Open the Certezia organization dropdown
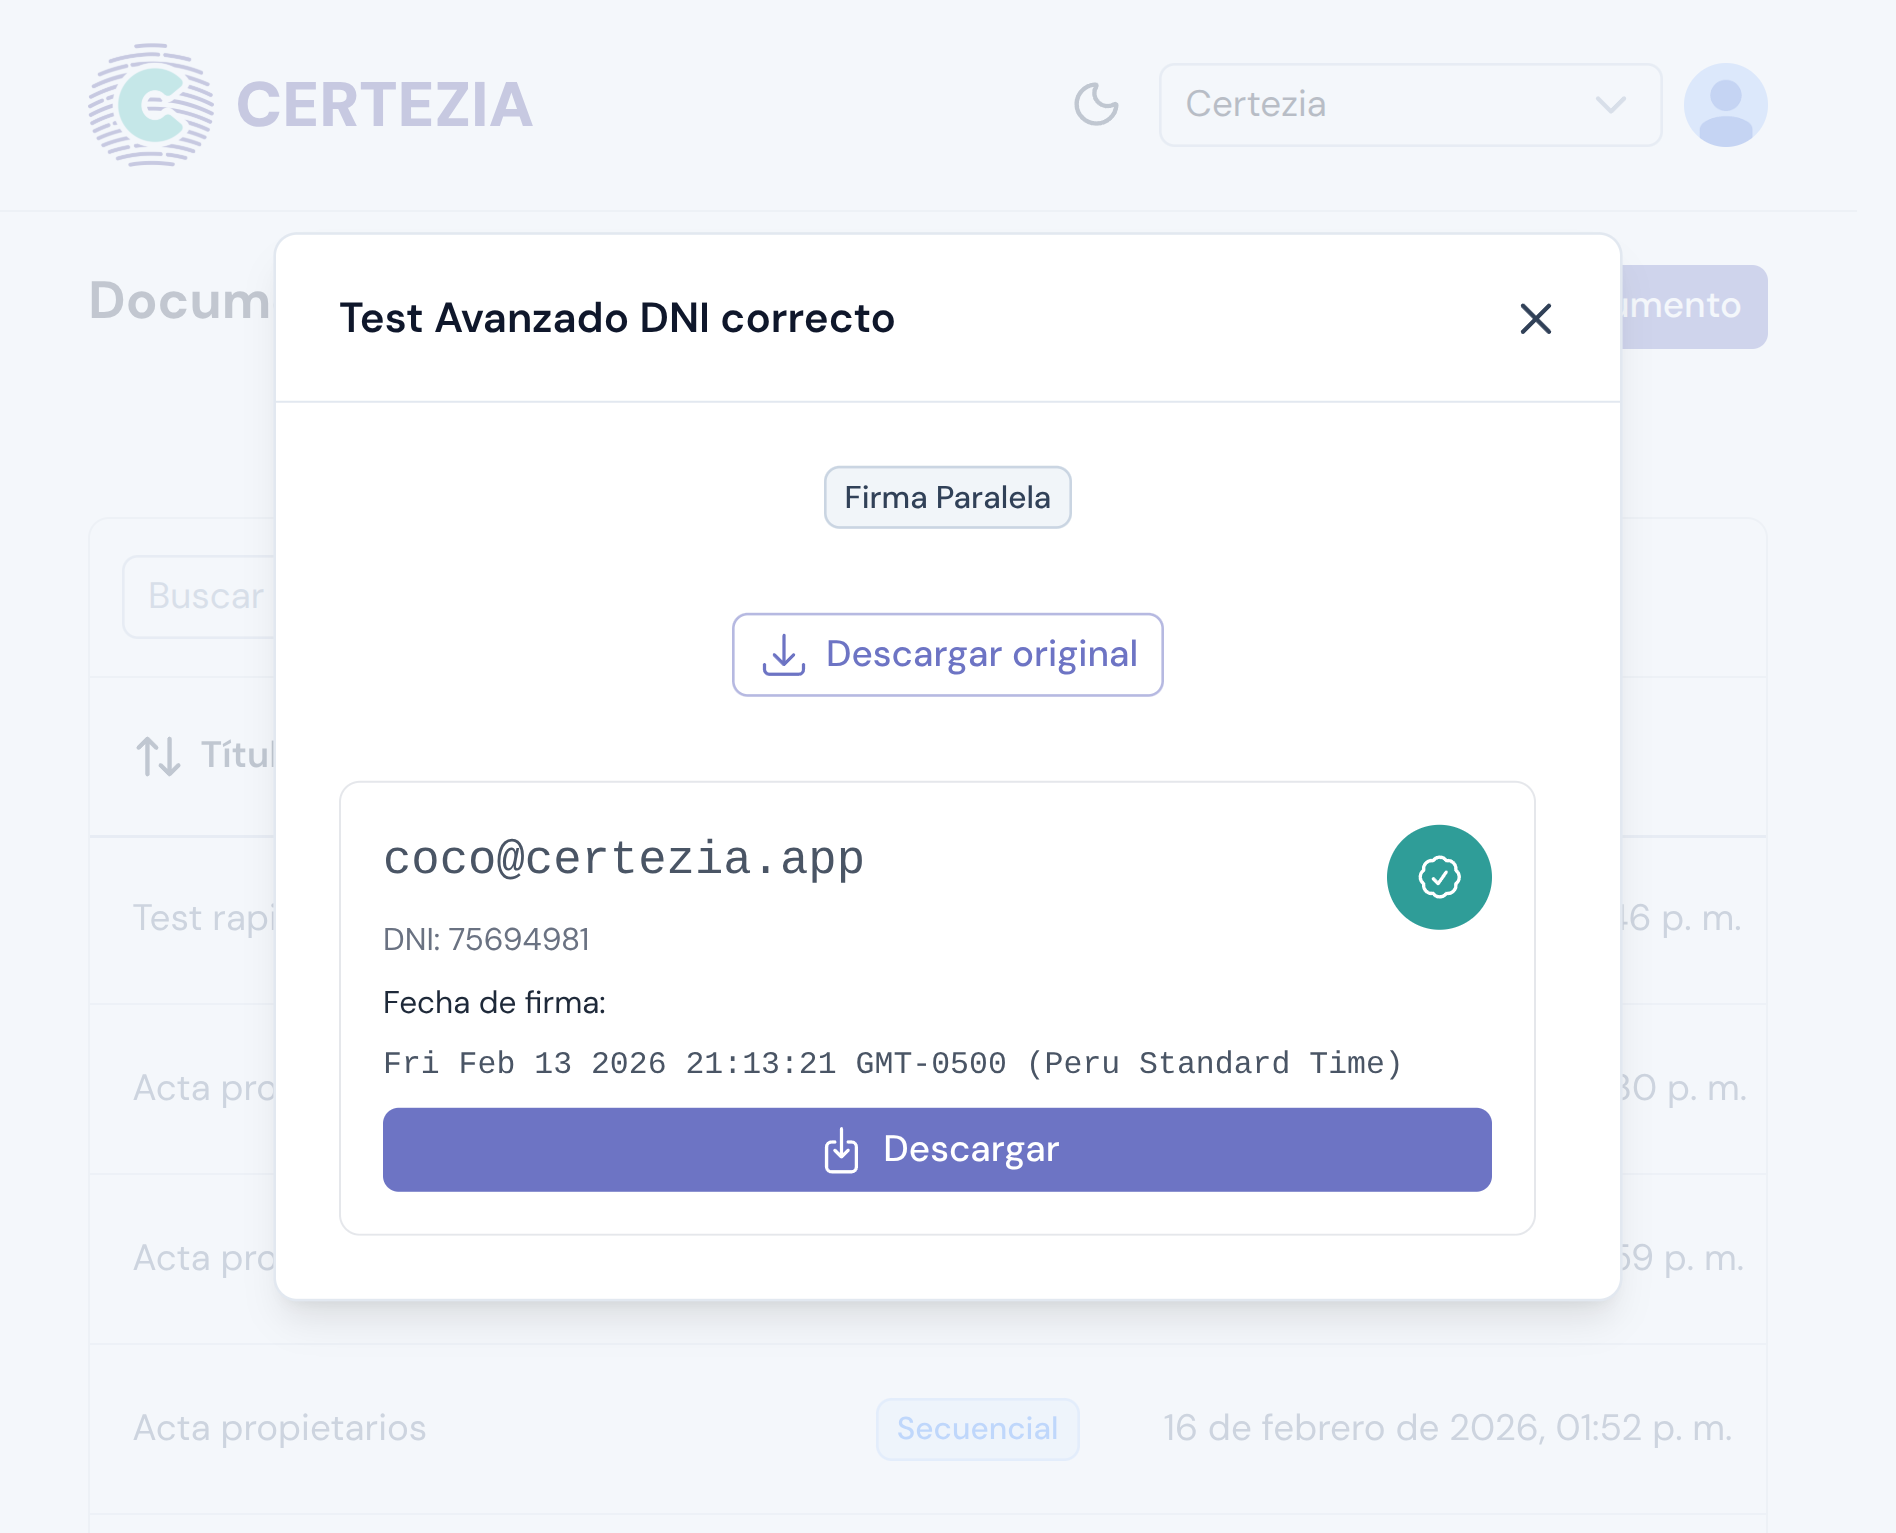Viewport: 1896px width, 1533px height. [1409, 105]
